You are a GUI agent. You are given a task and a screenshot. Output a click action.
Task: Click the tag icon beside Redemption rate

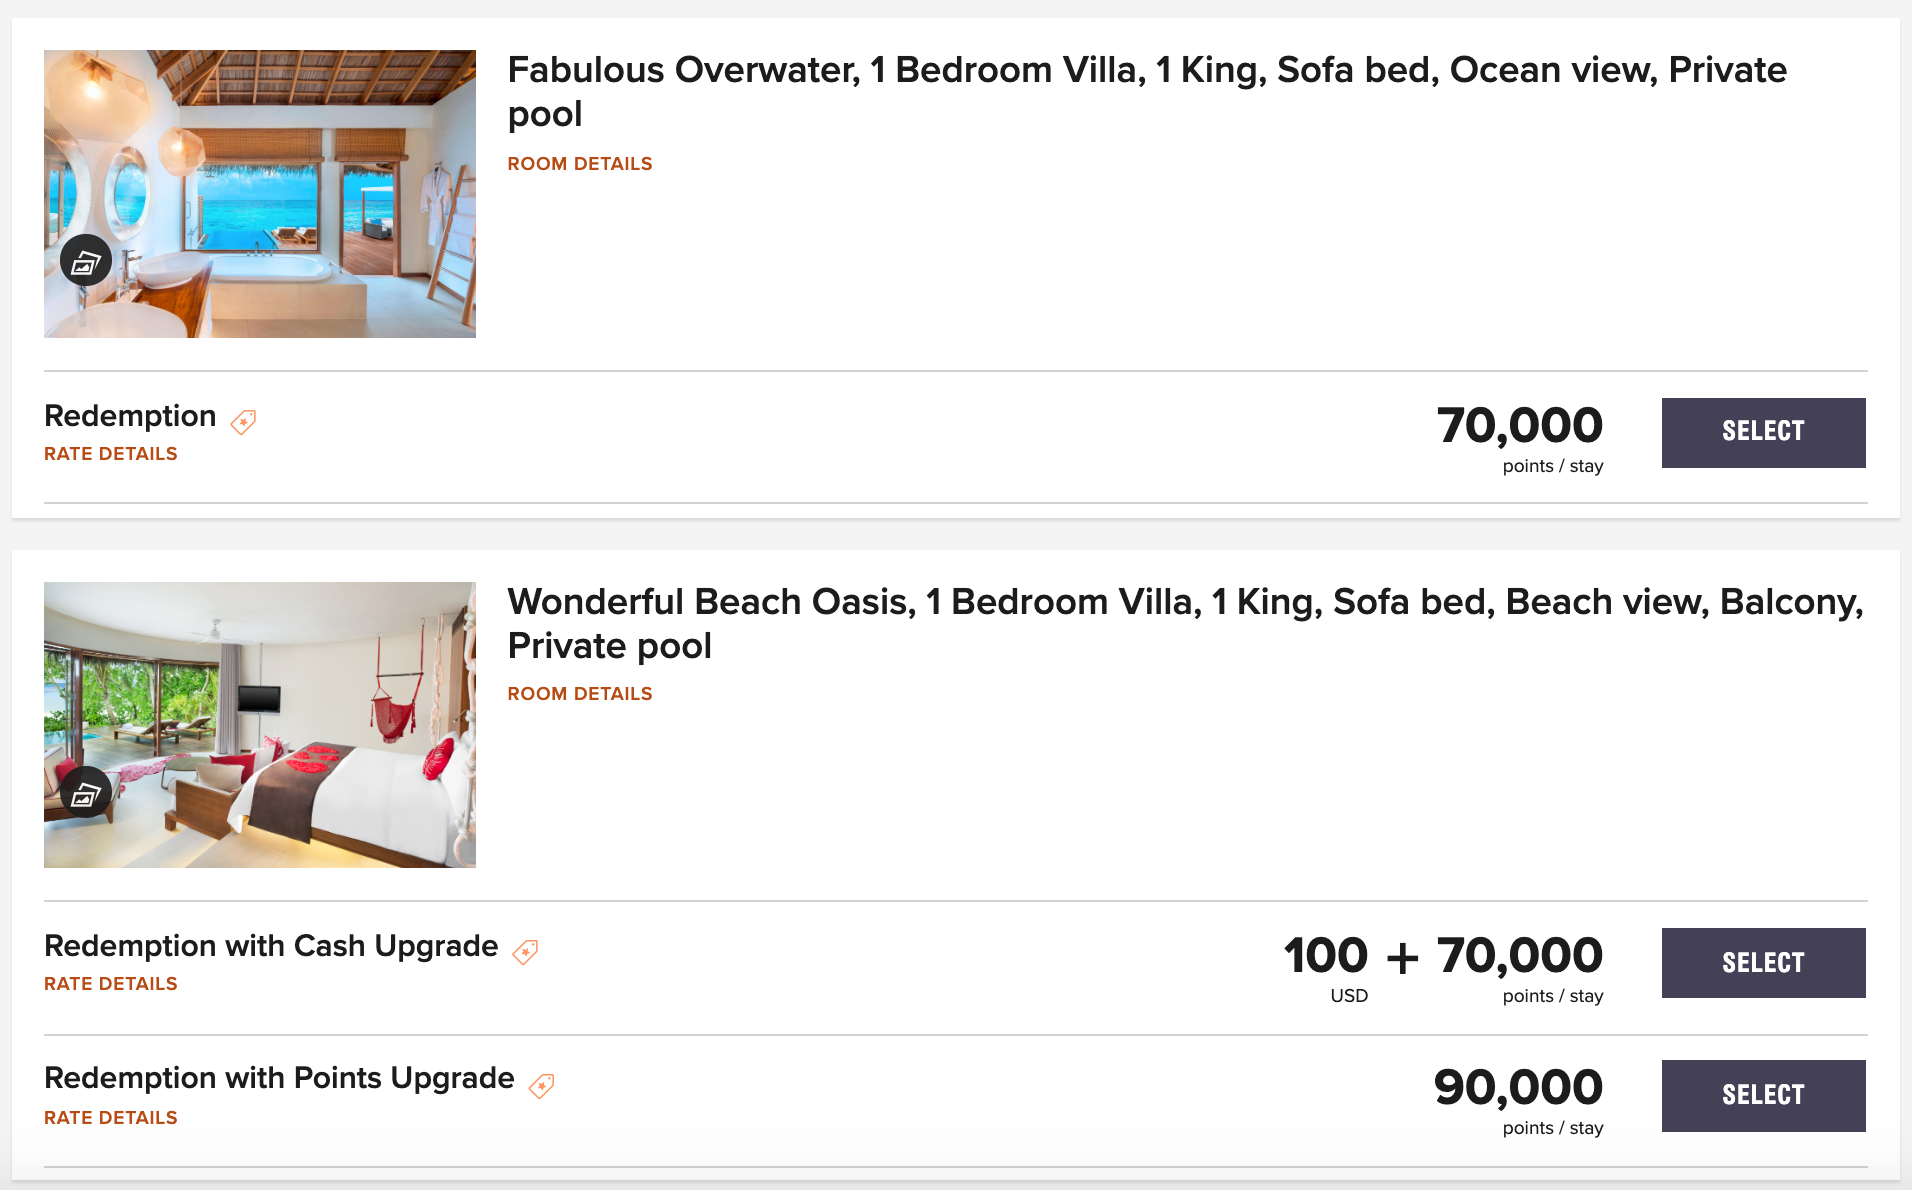(243, 422)
